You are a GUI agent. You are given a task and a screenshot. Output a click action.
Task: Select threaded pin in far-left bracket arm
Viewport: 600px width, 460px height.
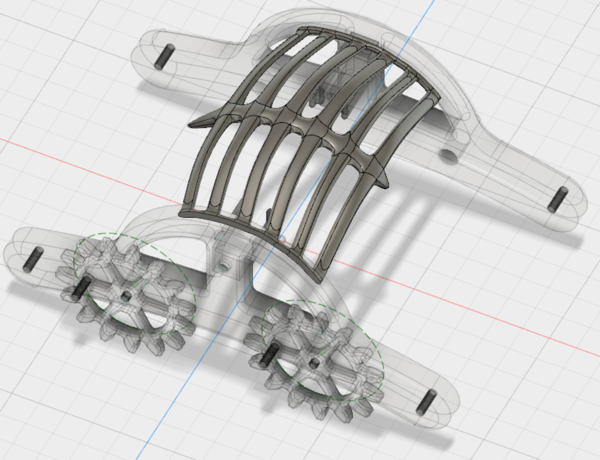coord(33,260)
